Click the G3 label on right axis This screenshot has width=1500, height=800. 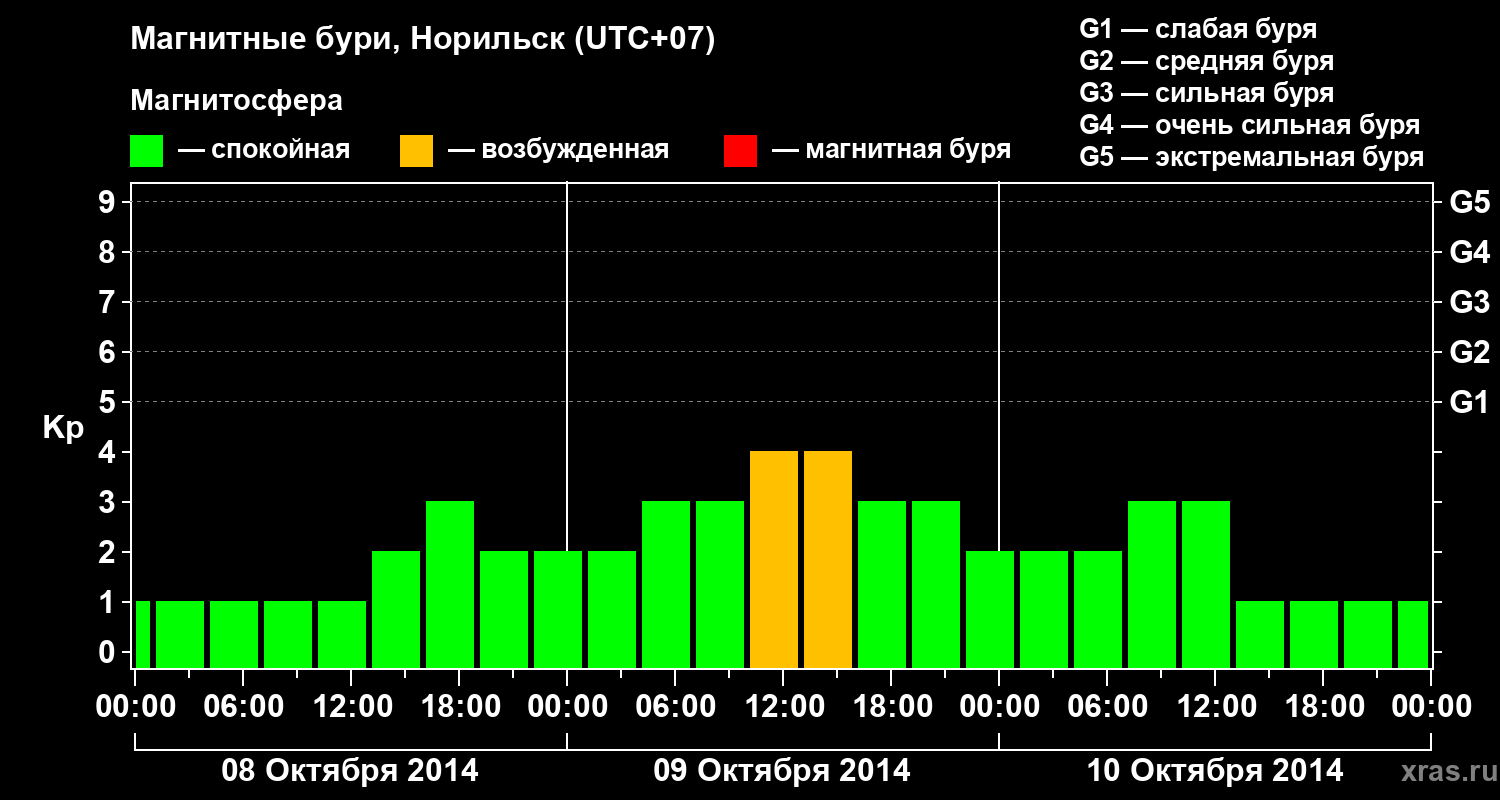click(x=1469, y=302)
